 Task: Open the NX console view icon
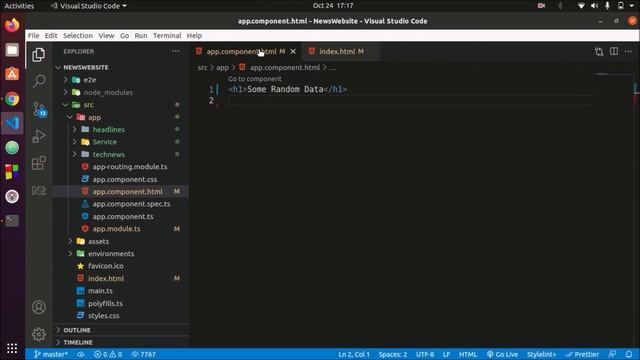point(39,191)
